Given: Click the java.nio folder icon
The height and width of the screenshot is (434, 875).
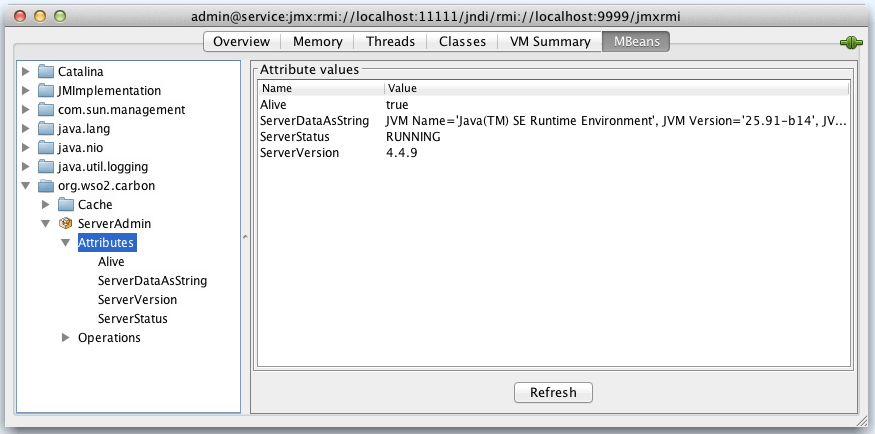Looking at the screenshot, I should click(x=46, y=148).
